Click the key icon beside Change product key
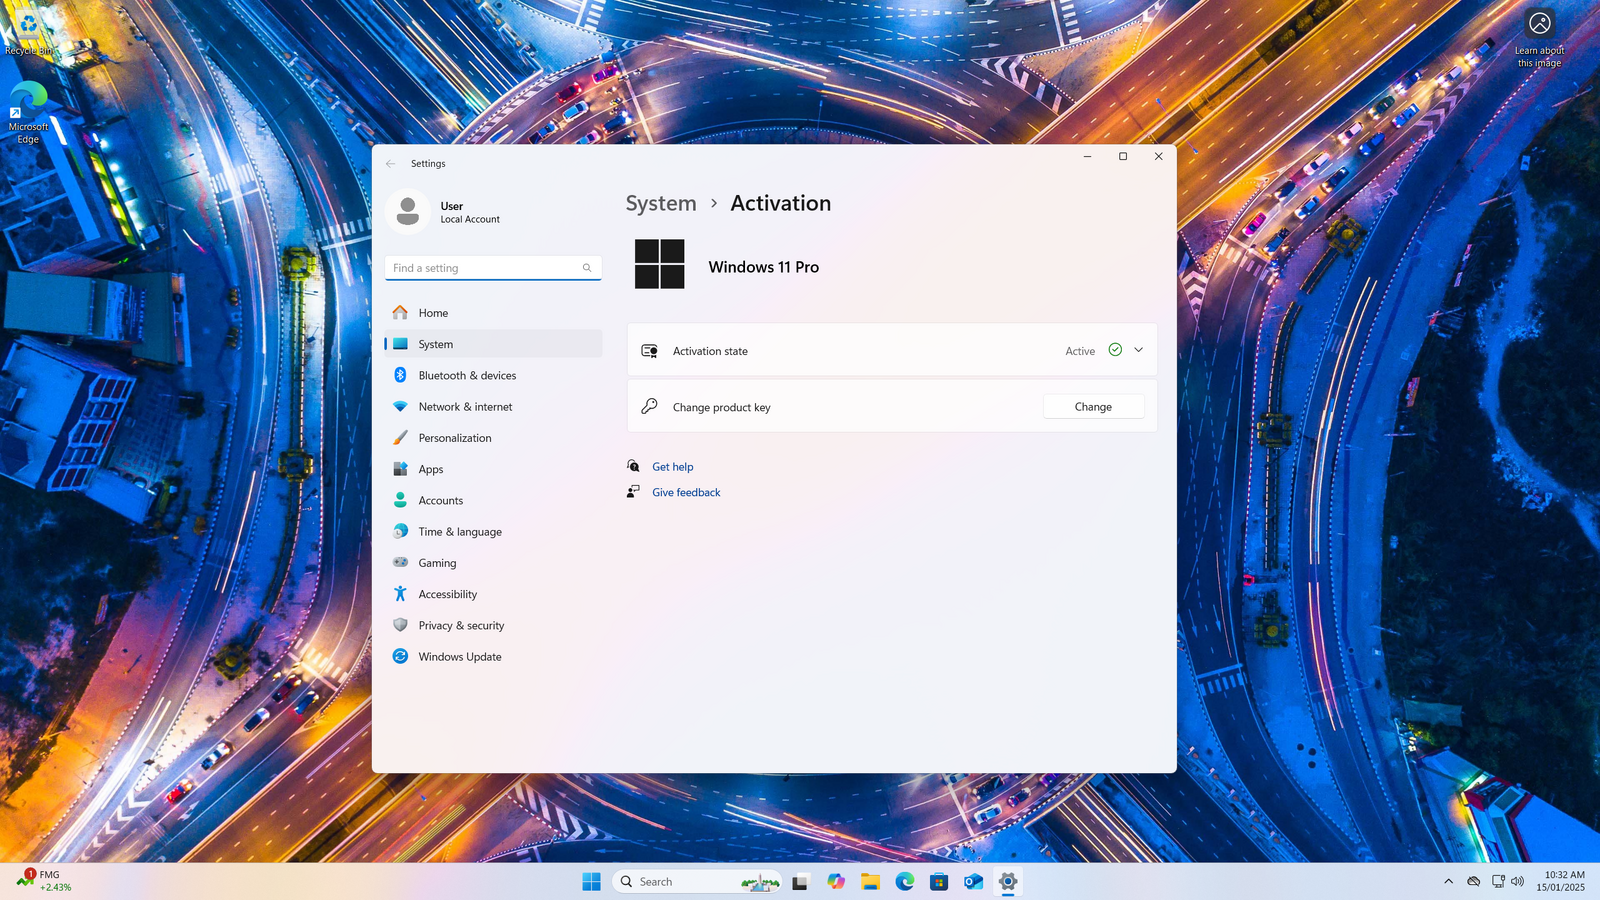 649,406
